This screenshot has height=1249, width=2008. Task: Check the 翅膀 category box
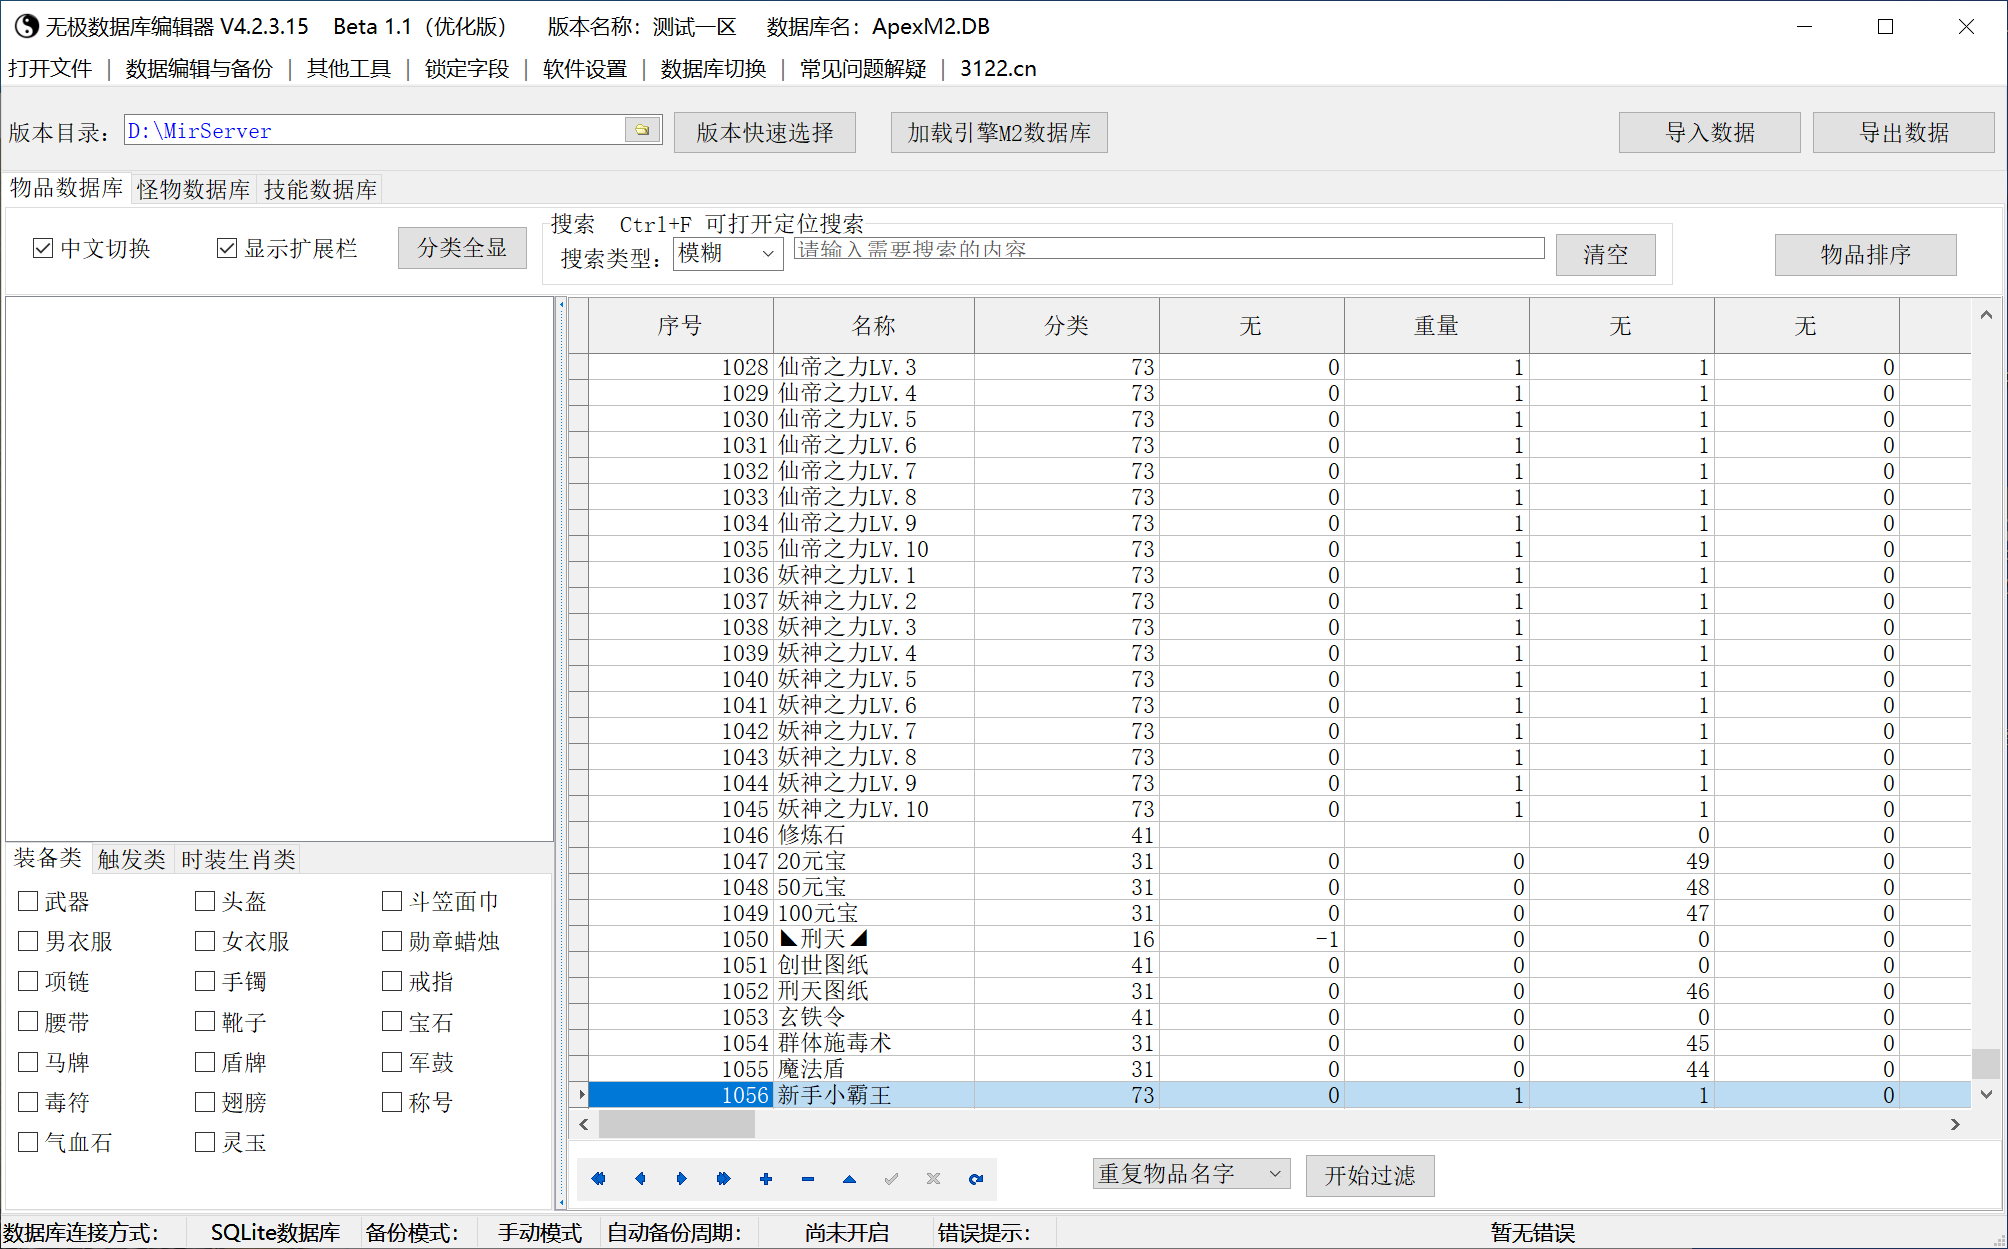[x=205, y=1102]
